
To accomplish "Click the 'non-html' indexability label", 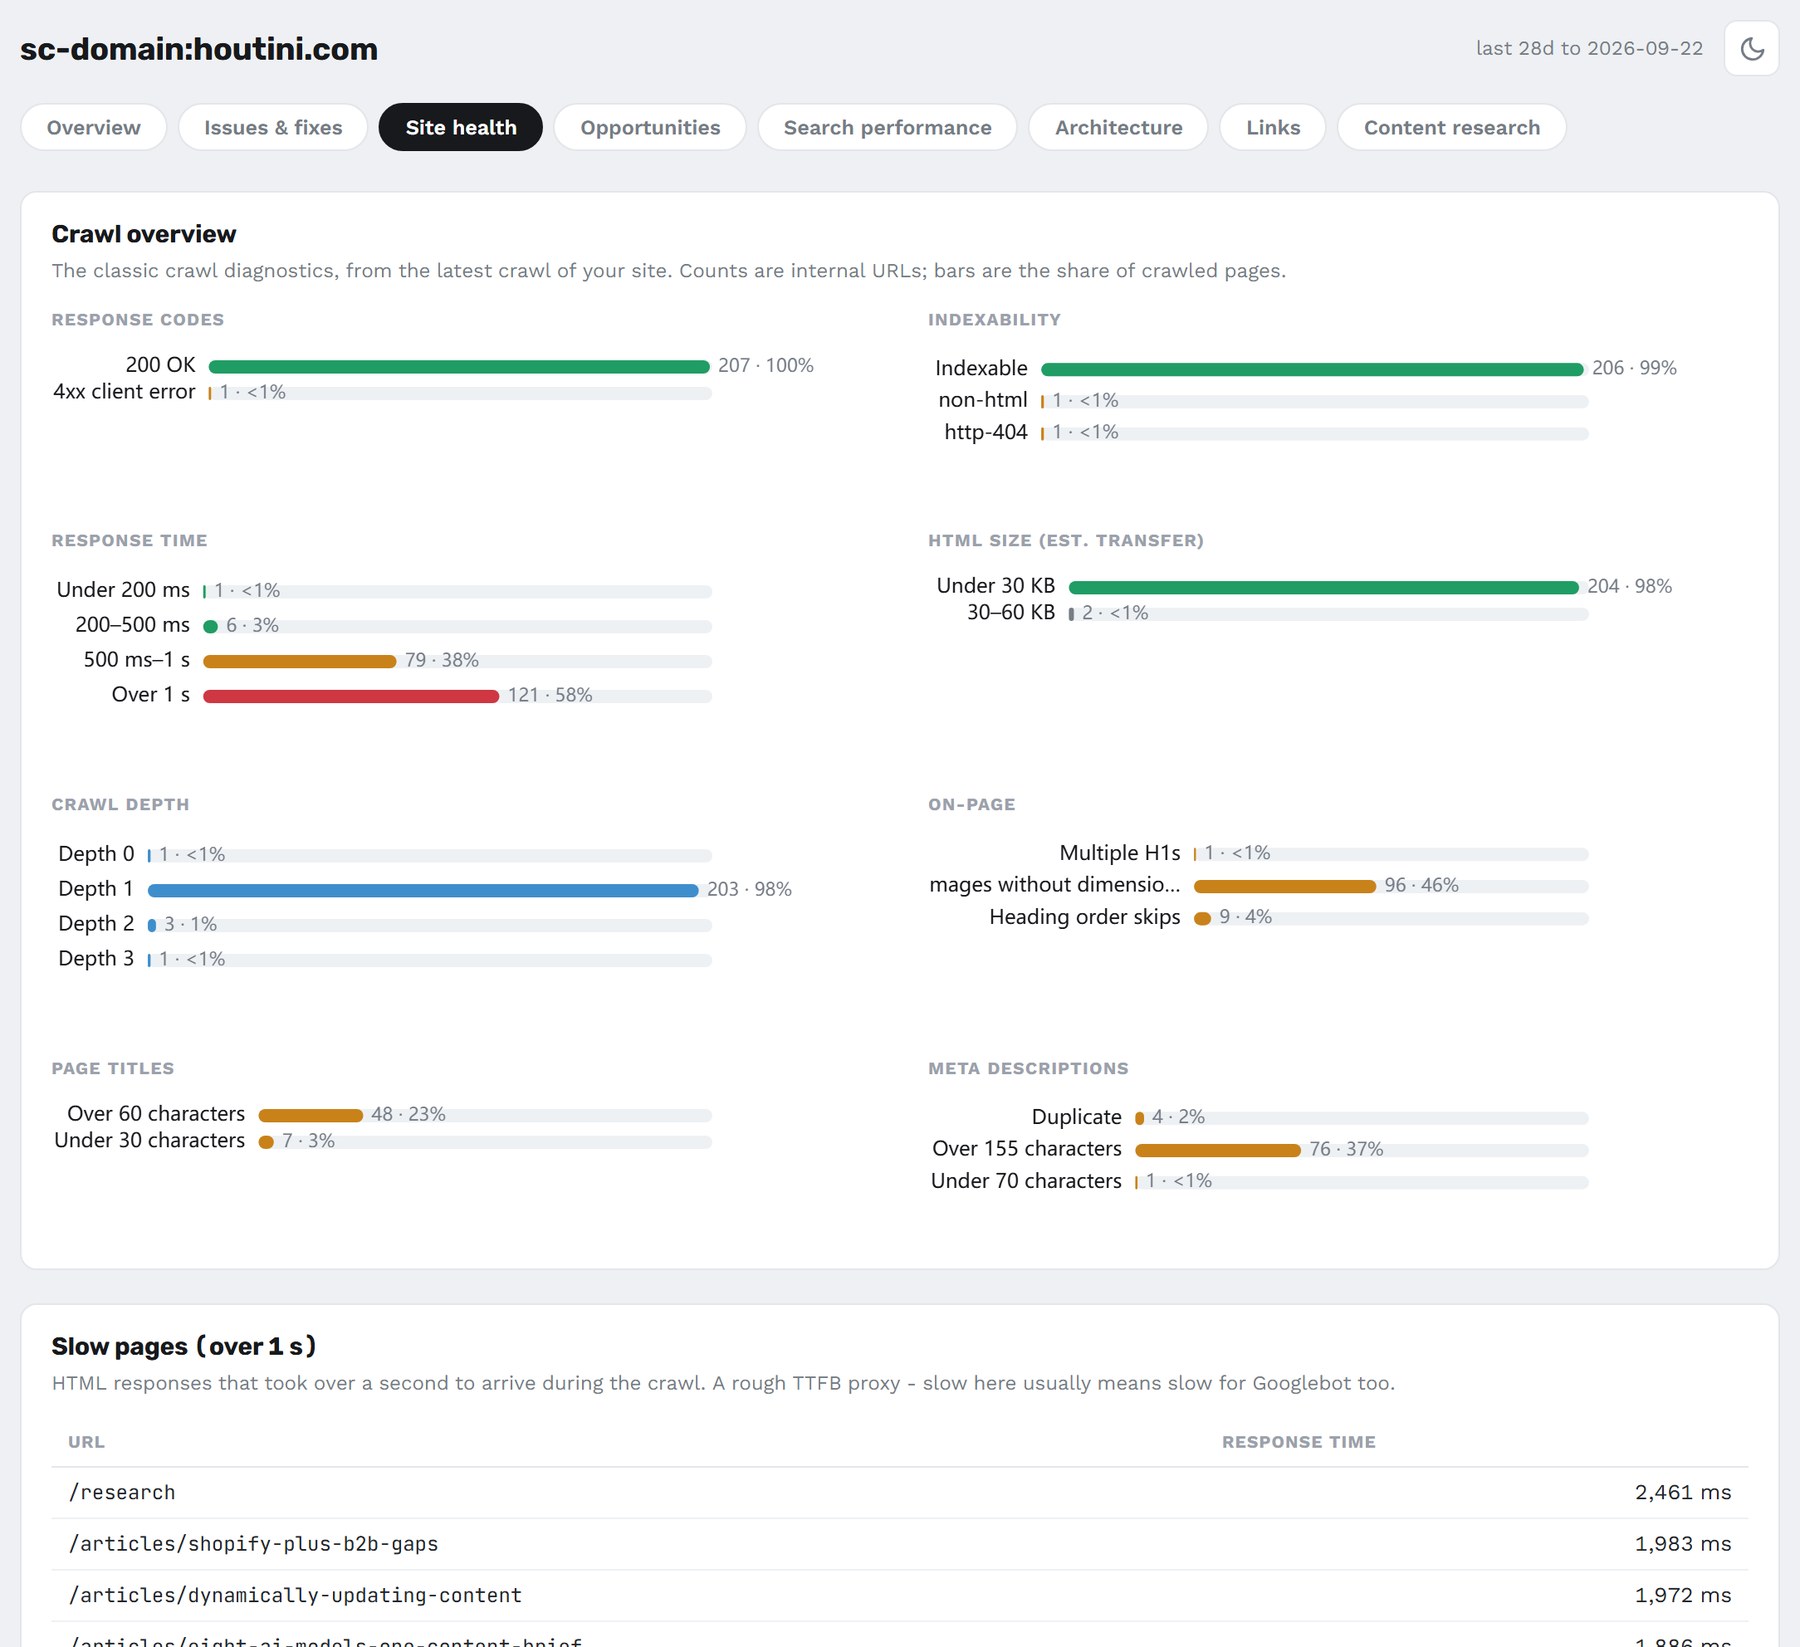I will (x=983, y=400).
